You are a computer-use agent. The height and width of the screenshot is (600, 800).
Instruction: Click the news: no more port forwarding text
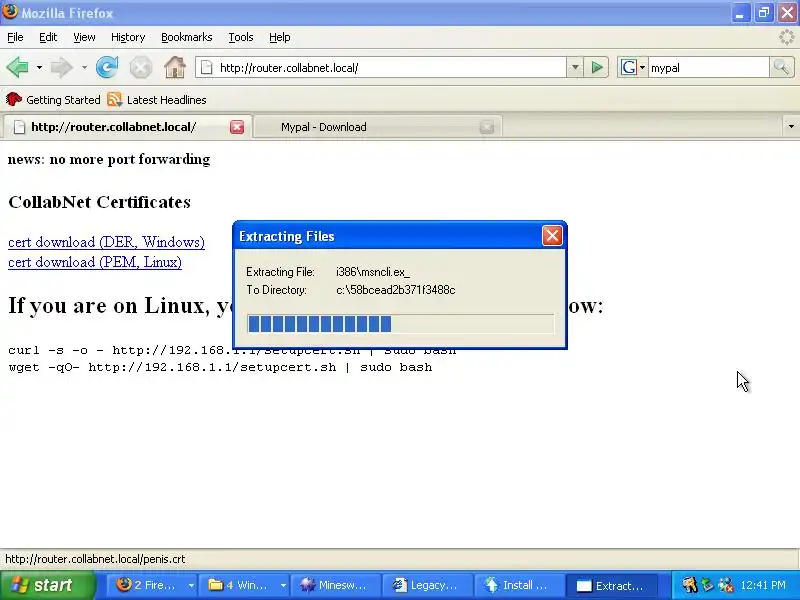[109, 159]
